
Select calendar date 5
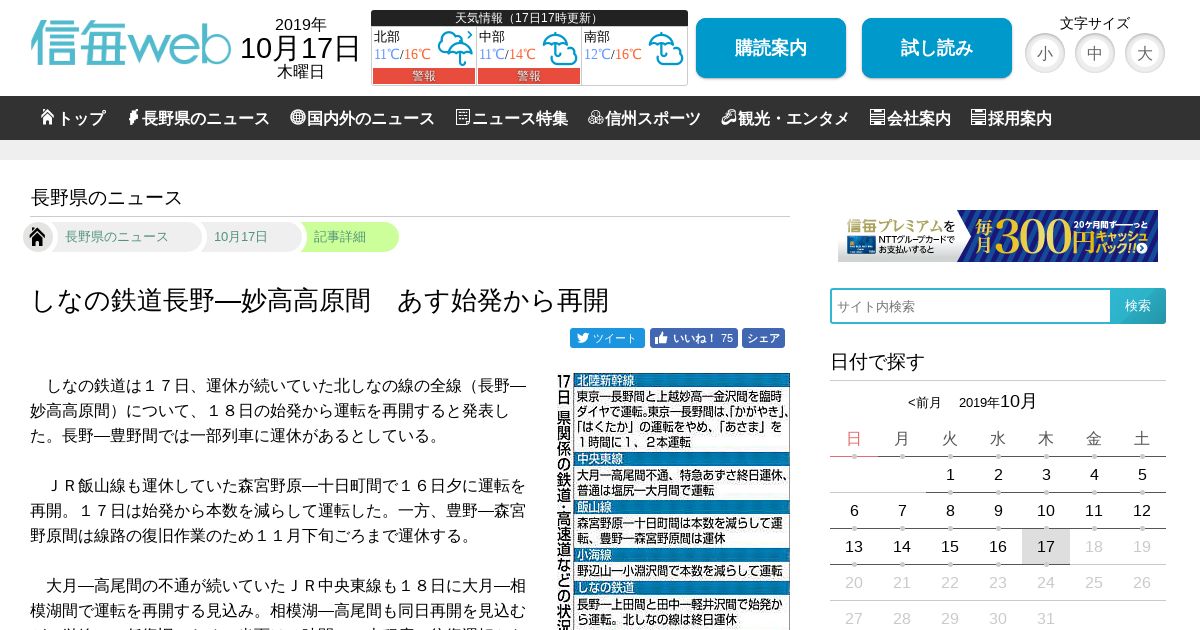pyautogui.click(x=1142, y=475)
